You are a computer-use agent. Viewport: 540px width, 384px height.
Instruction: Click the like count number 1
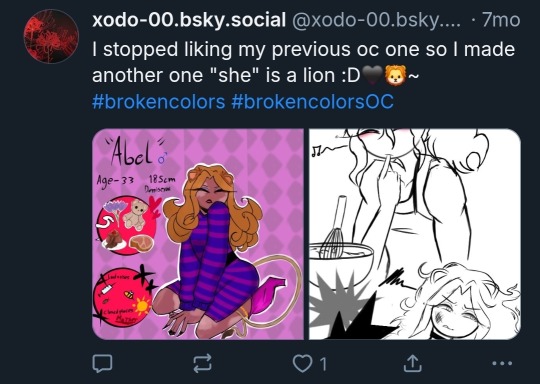(x=323, y=364)
